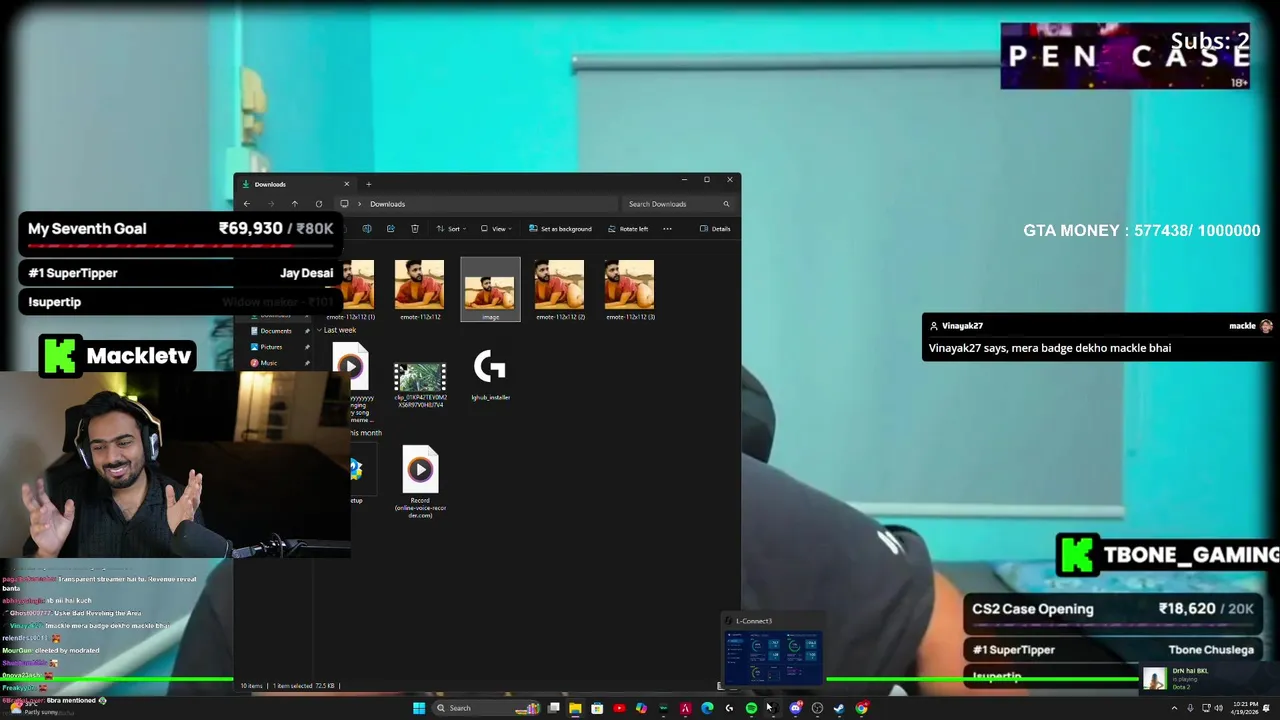Open Copilot from the taskbar
Screen dimensions: 1280x720
click(641, 708)
